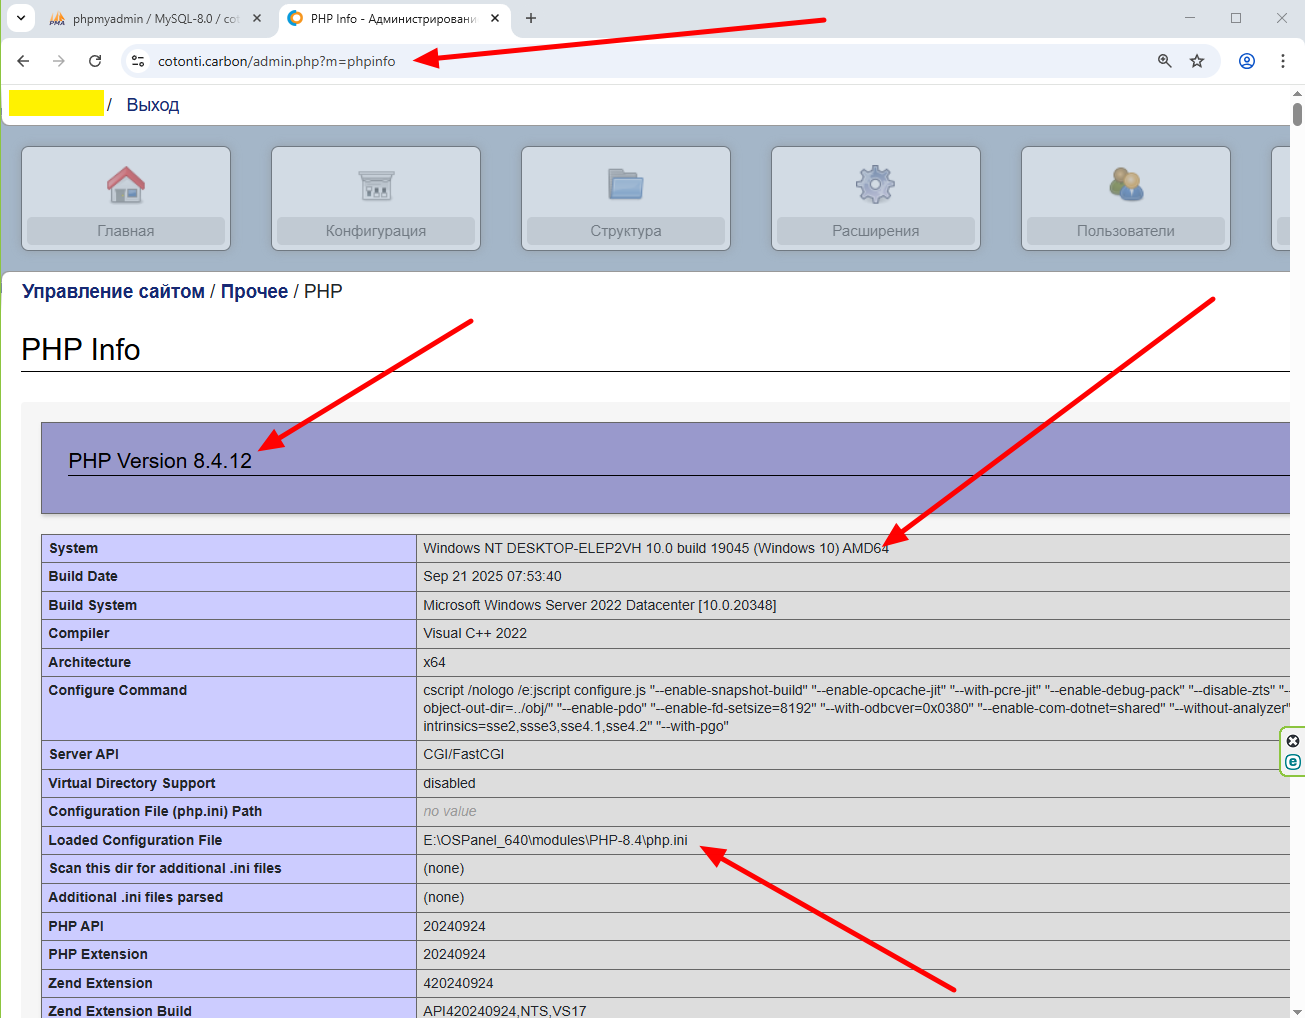Click the Loaded Configuration File php.ini path
The width and height of the screenshot is (1305, 1018).
[555, 840]
